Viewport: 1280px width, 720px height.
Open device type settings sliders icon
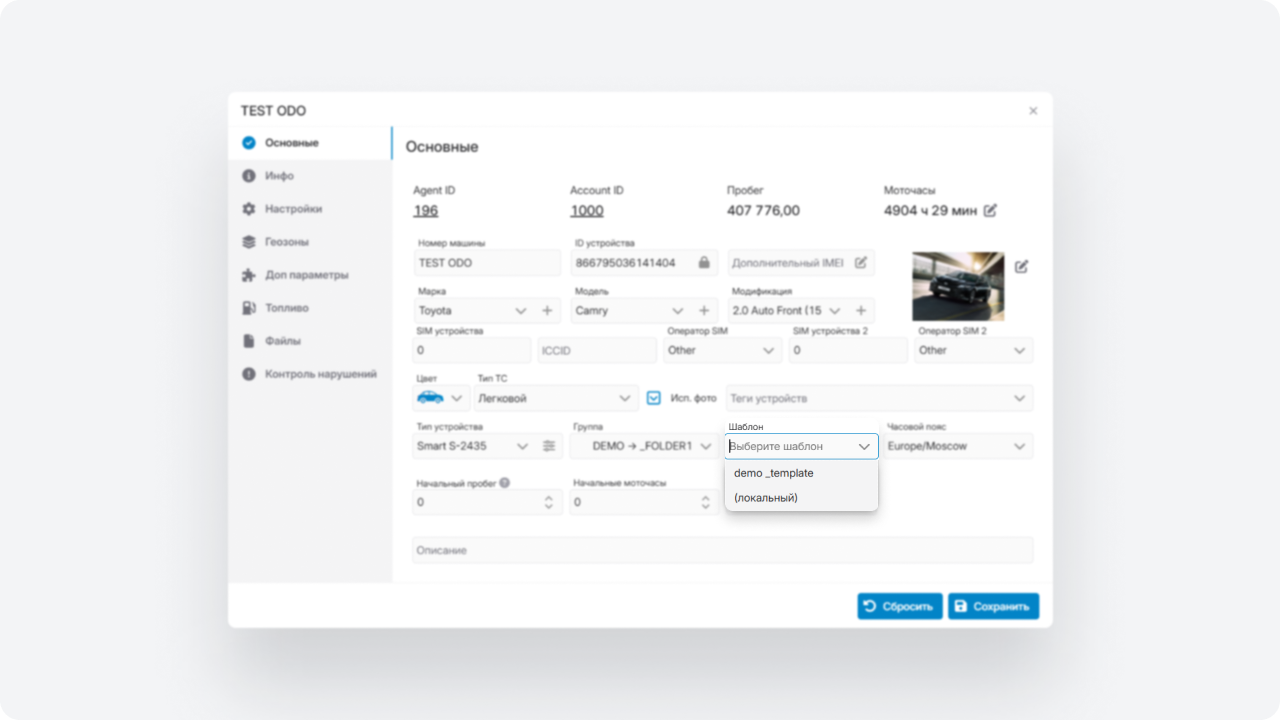tap(549, 446)
